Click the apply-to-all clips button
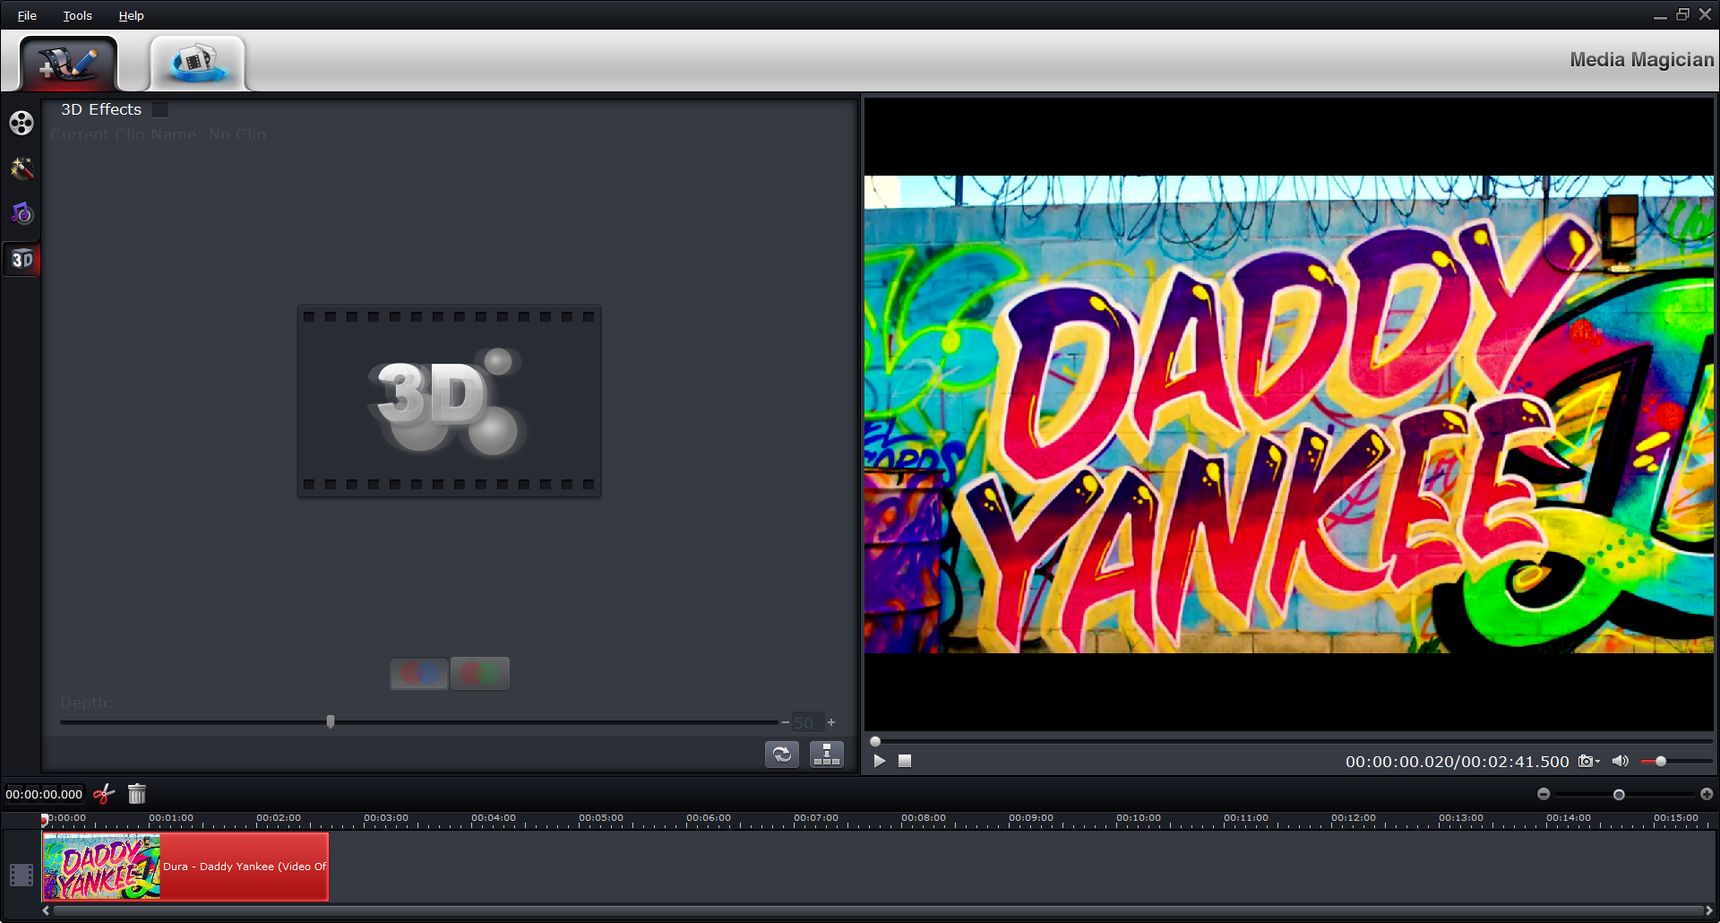 click(826, 755)
